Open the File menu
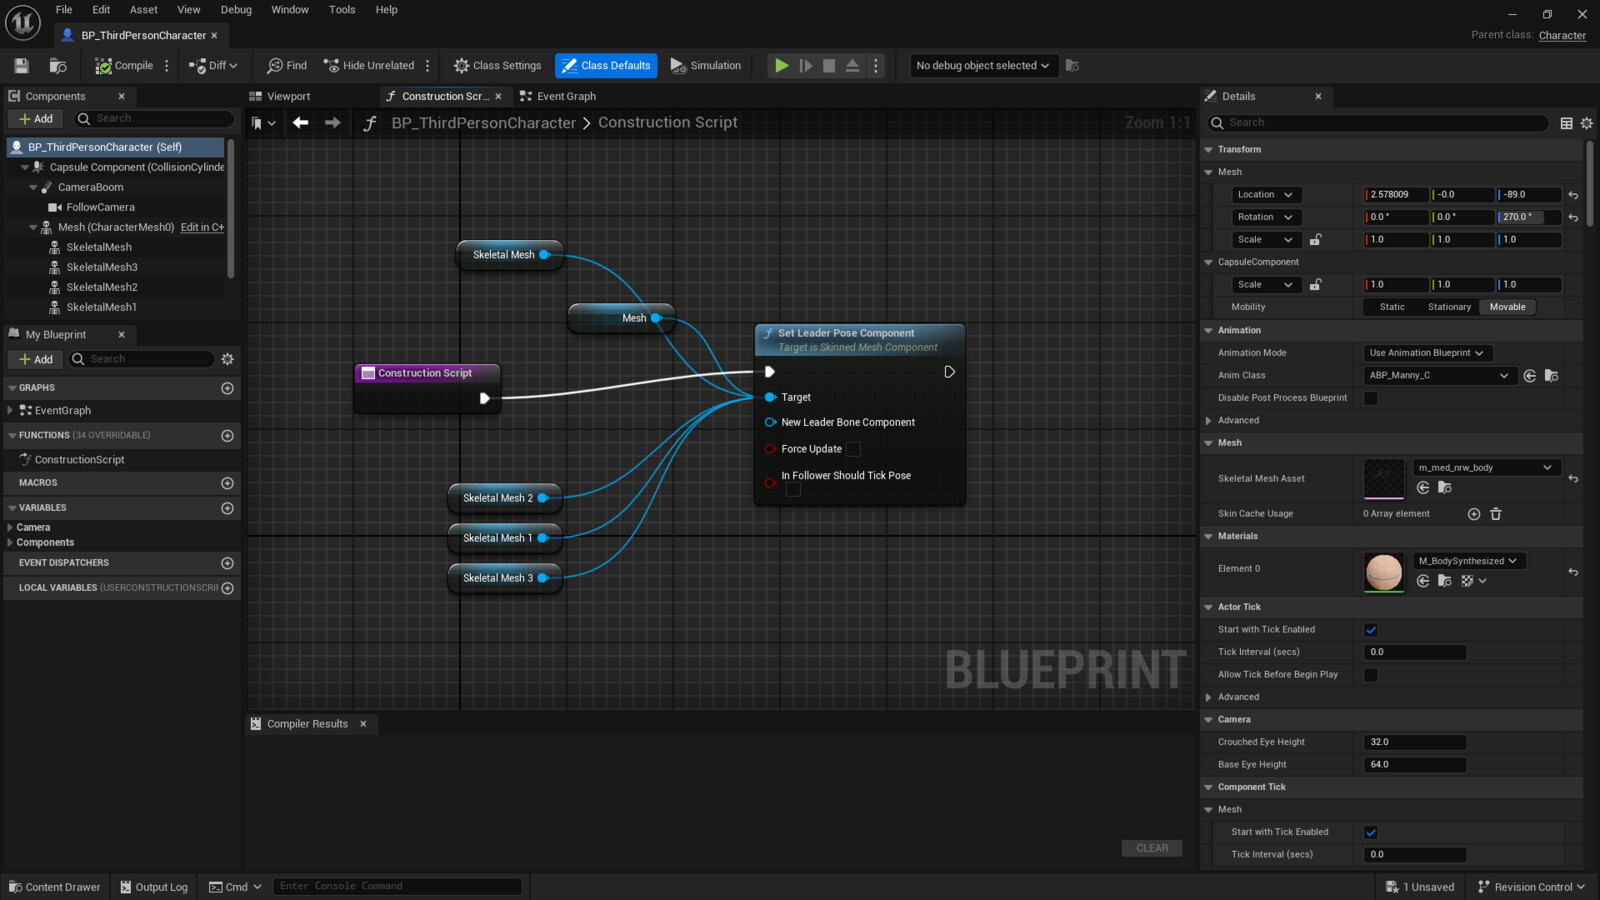 [64, 10]
